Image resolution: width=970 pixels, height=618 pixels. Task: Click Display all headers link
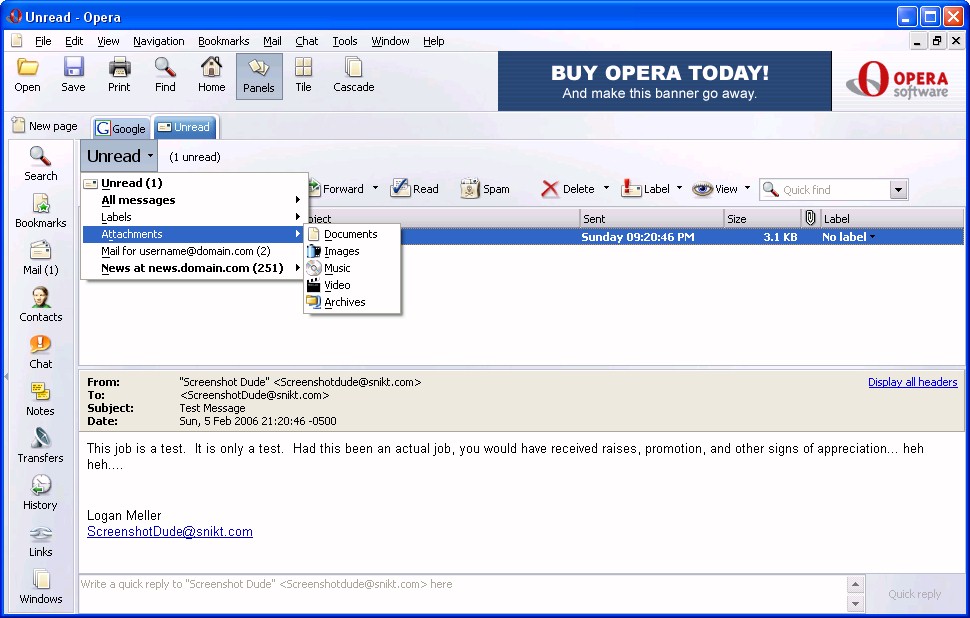pos(912,382)
